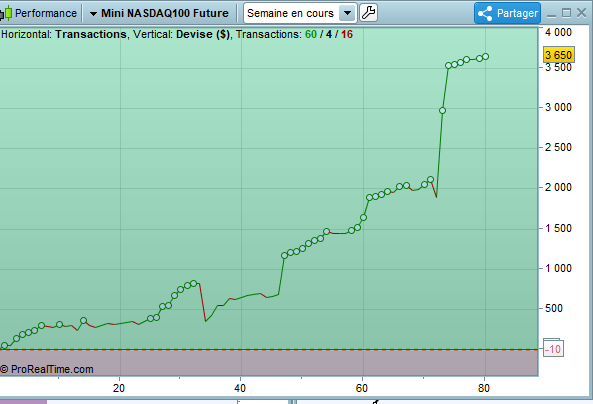Click the 4 000 vertical axis value
The width and height of the screenshot is (593, 404).
pos(558,32)
